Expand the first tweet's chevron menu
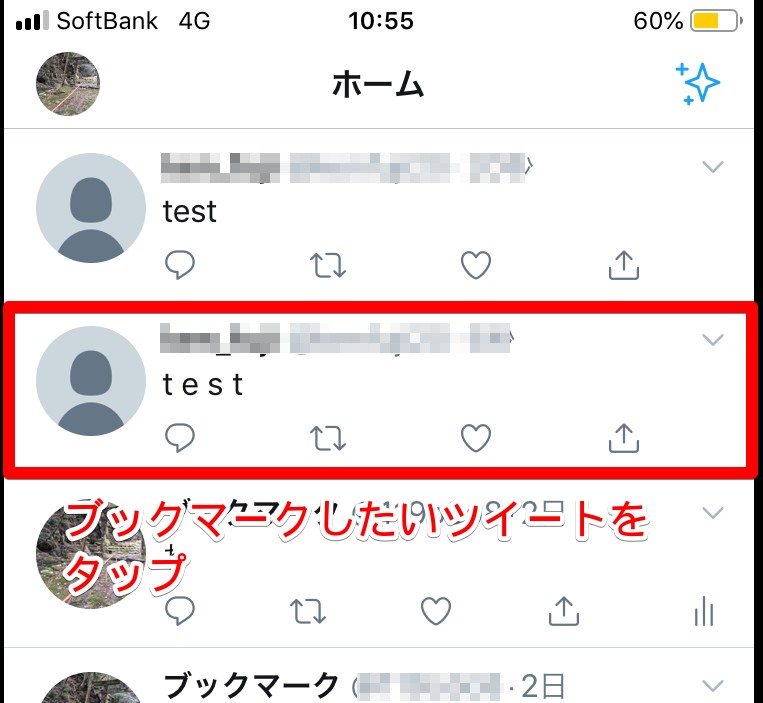Image resolution: width=763 pixels, height=703 pixels. point(713,167)
